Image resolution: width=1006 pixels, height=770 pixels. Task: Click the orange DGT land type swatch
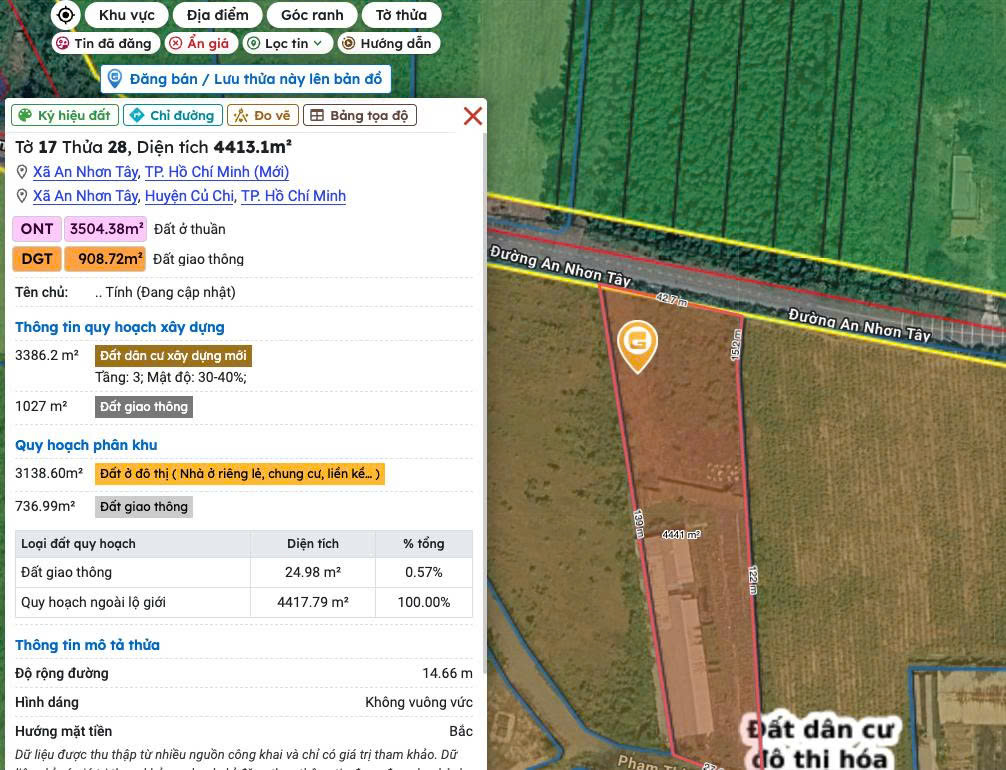[37, 259]
